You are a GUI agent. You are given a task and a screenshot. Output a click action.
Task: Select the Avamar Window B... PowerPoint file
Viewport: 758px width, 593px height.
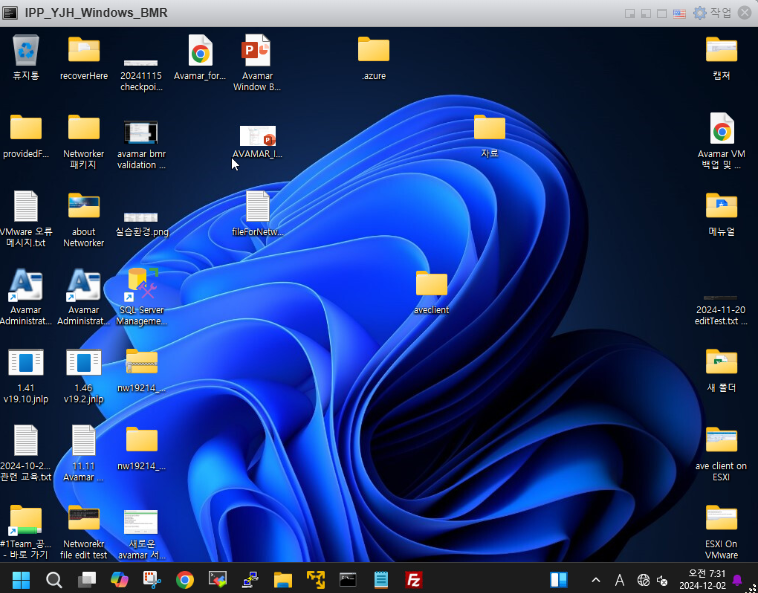(x=257, y=50)
